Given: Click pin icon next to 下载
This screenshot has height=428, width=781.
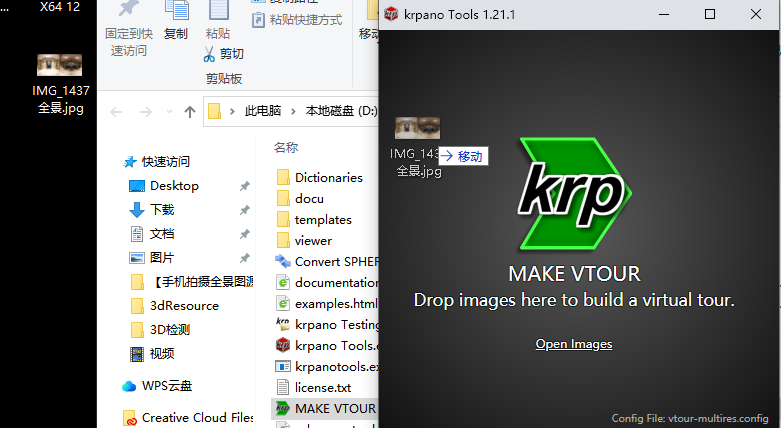Looking at the screenshot, I should [x=245, y=210].
